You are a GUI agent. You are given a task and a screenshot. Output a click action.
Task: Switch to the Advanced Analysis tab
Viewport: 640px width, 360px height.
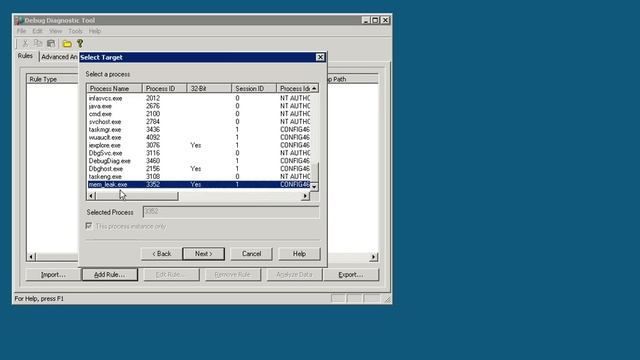59,57
